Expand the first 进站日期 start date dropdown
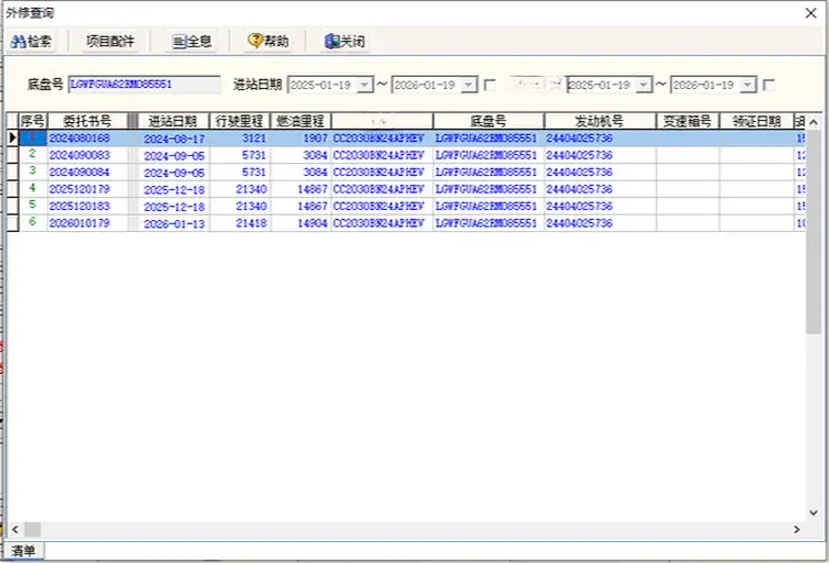 click(x=364, y=85)
